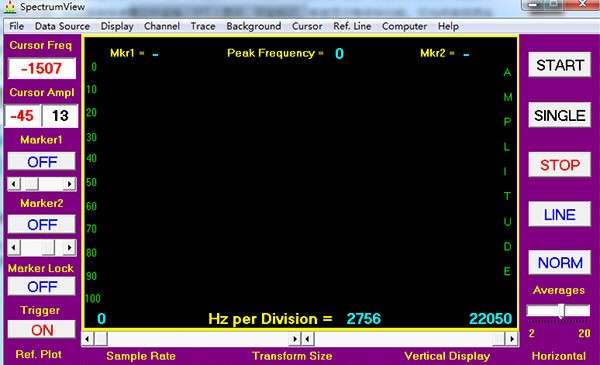Image resolution: width=600 pixels, height=365 pixels.
Task: Click right arrow of Marker2 scrollbar
Action: coord(69,248)
